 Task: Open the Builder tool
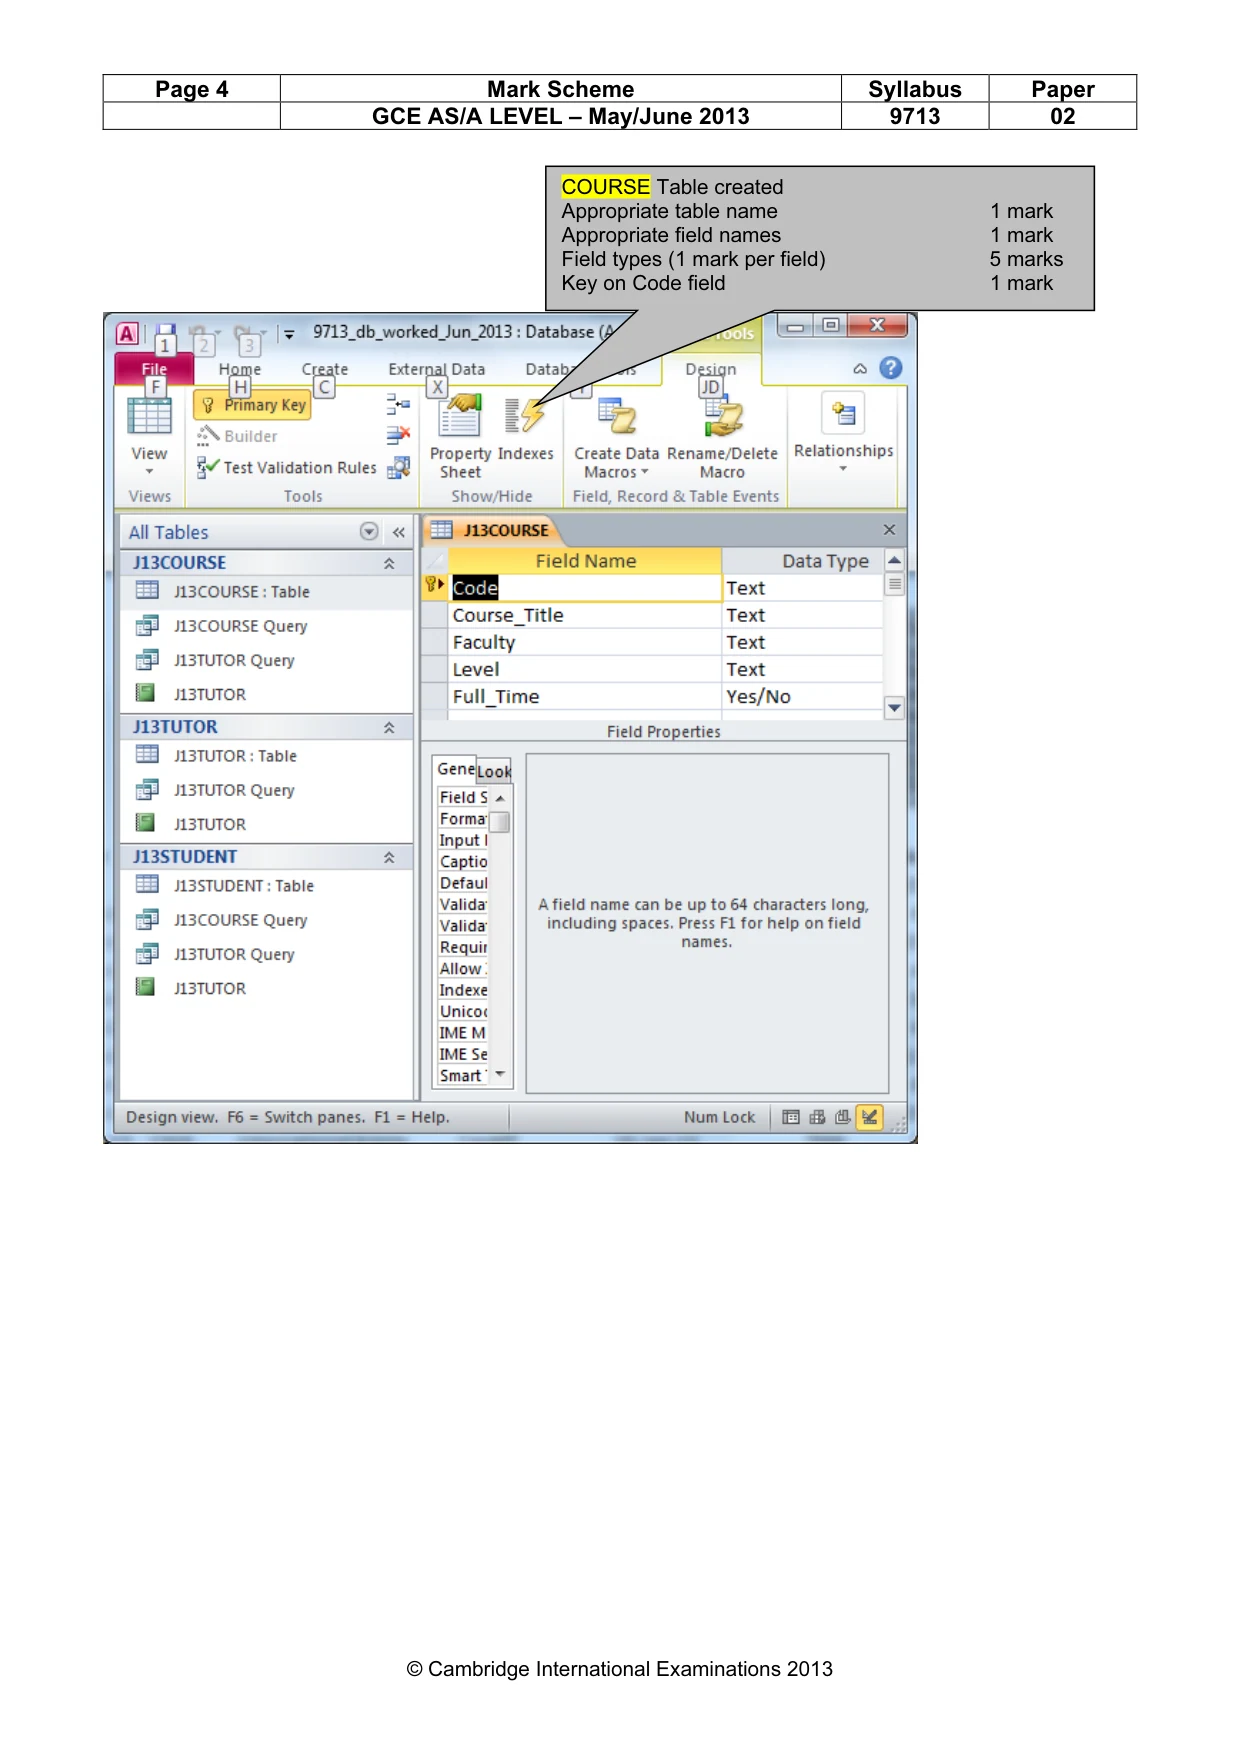237,436
